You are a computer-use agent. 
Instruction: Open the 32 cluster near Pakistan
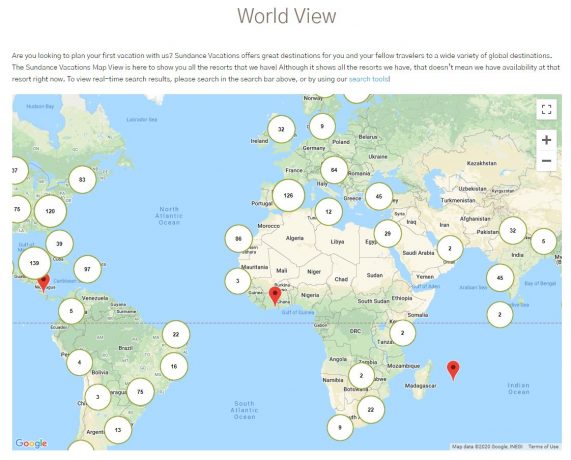click(x=513, y=230)
